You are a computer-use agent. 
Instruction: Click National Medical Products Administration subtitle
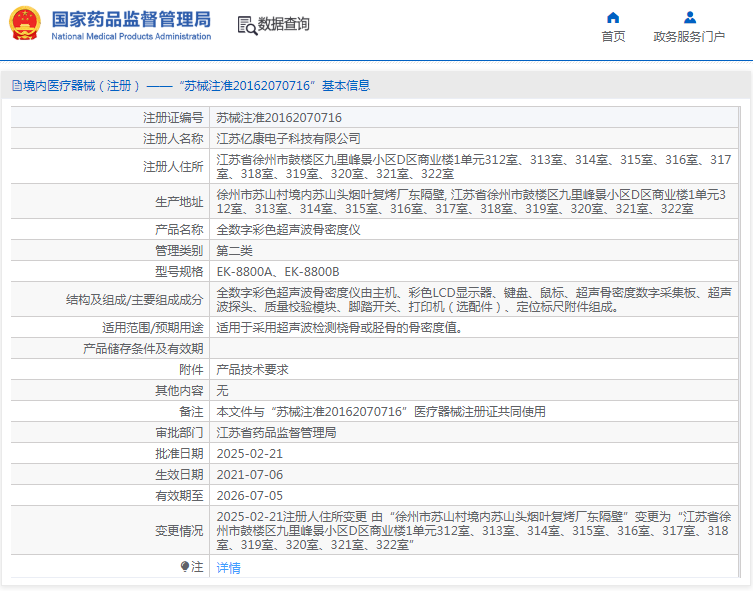(x=131, y=36)
